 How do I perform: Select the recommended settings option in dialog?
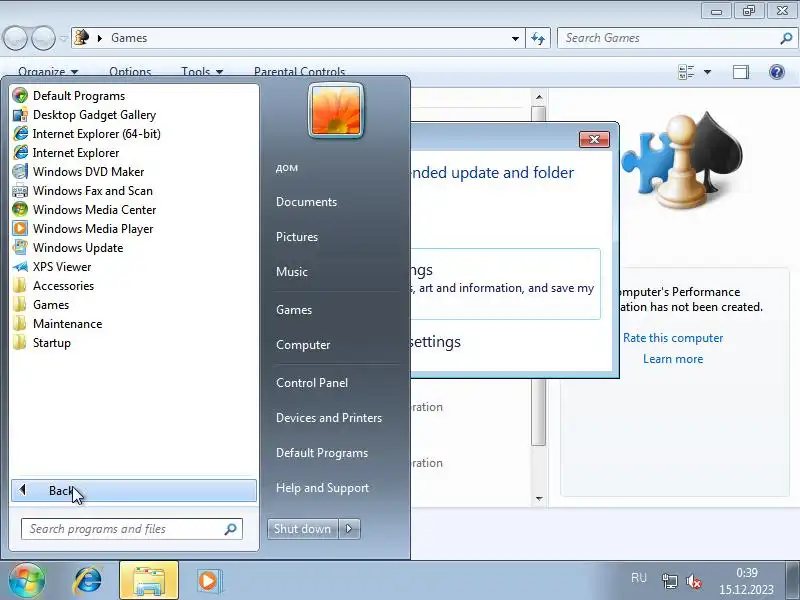point(505,284)
